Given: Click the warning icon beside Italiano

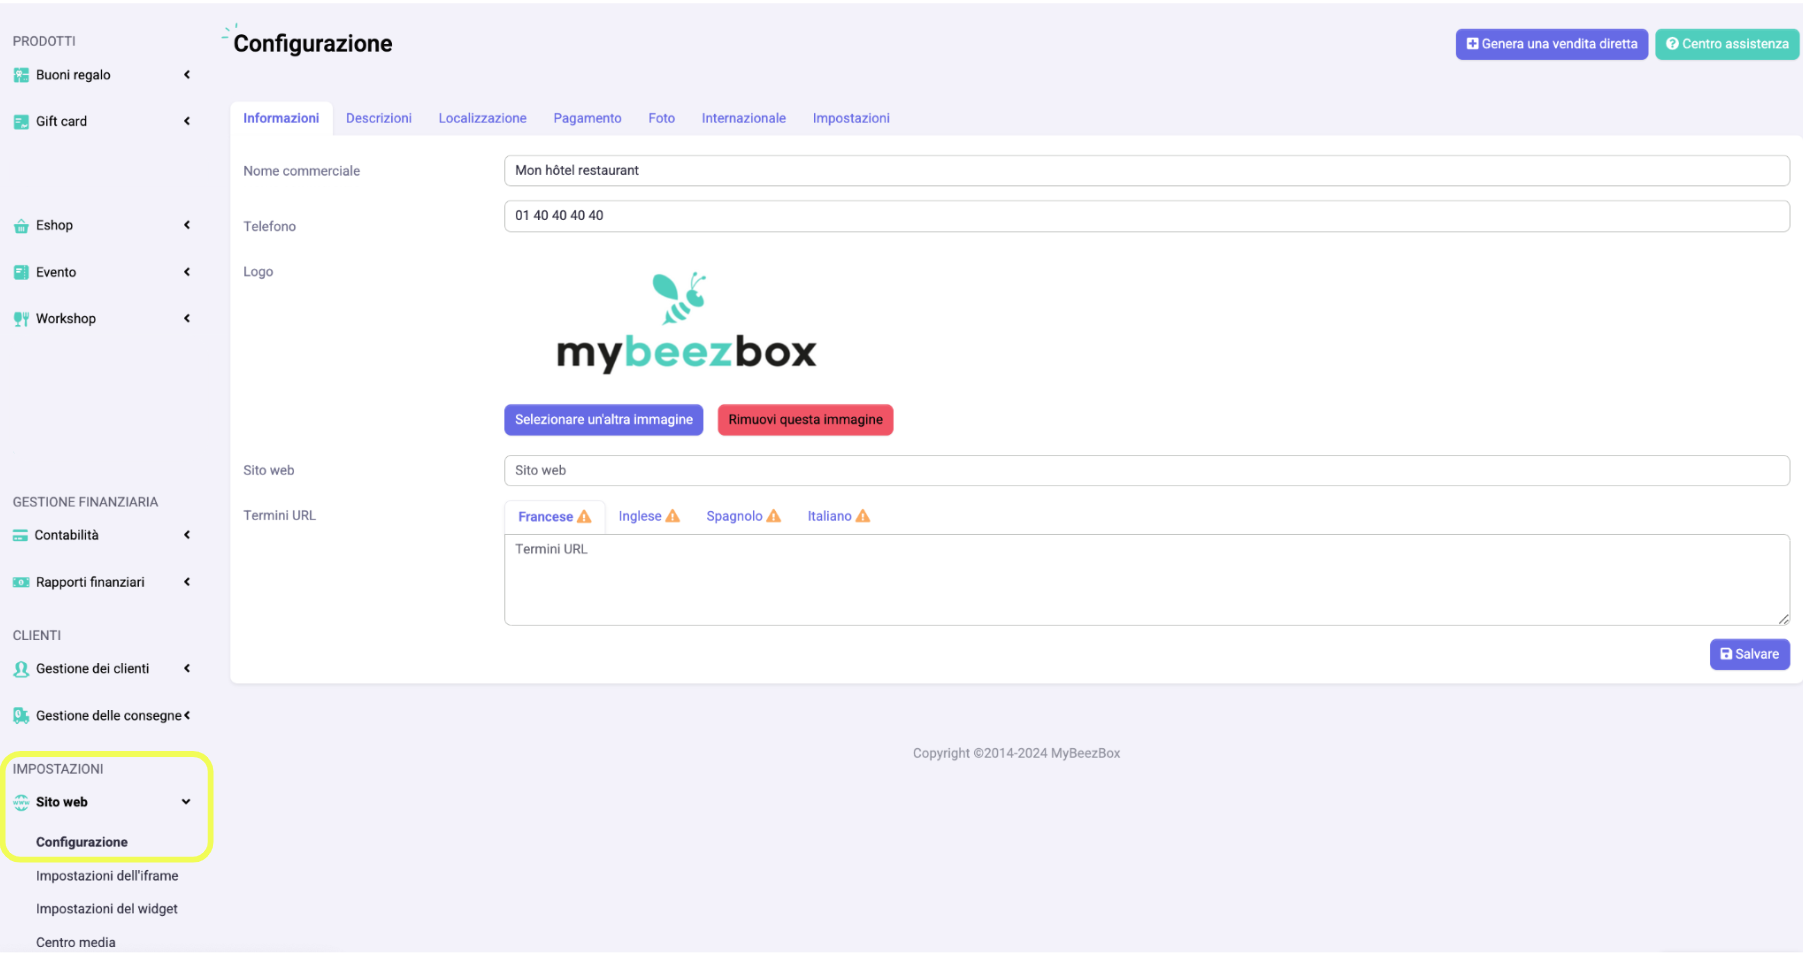Looking at the screenshot, I should tap(863, 516).
